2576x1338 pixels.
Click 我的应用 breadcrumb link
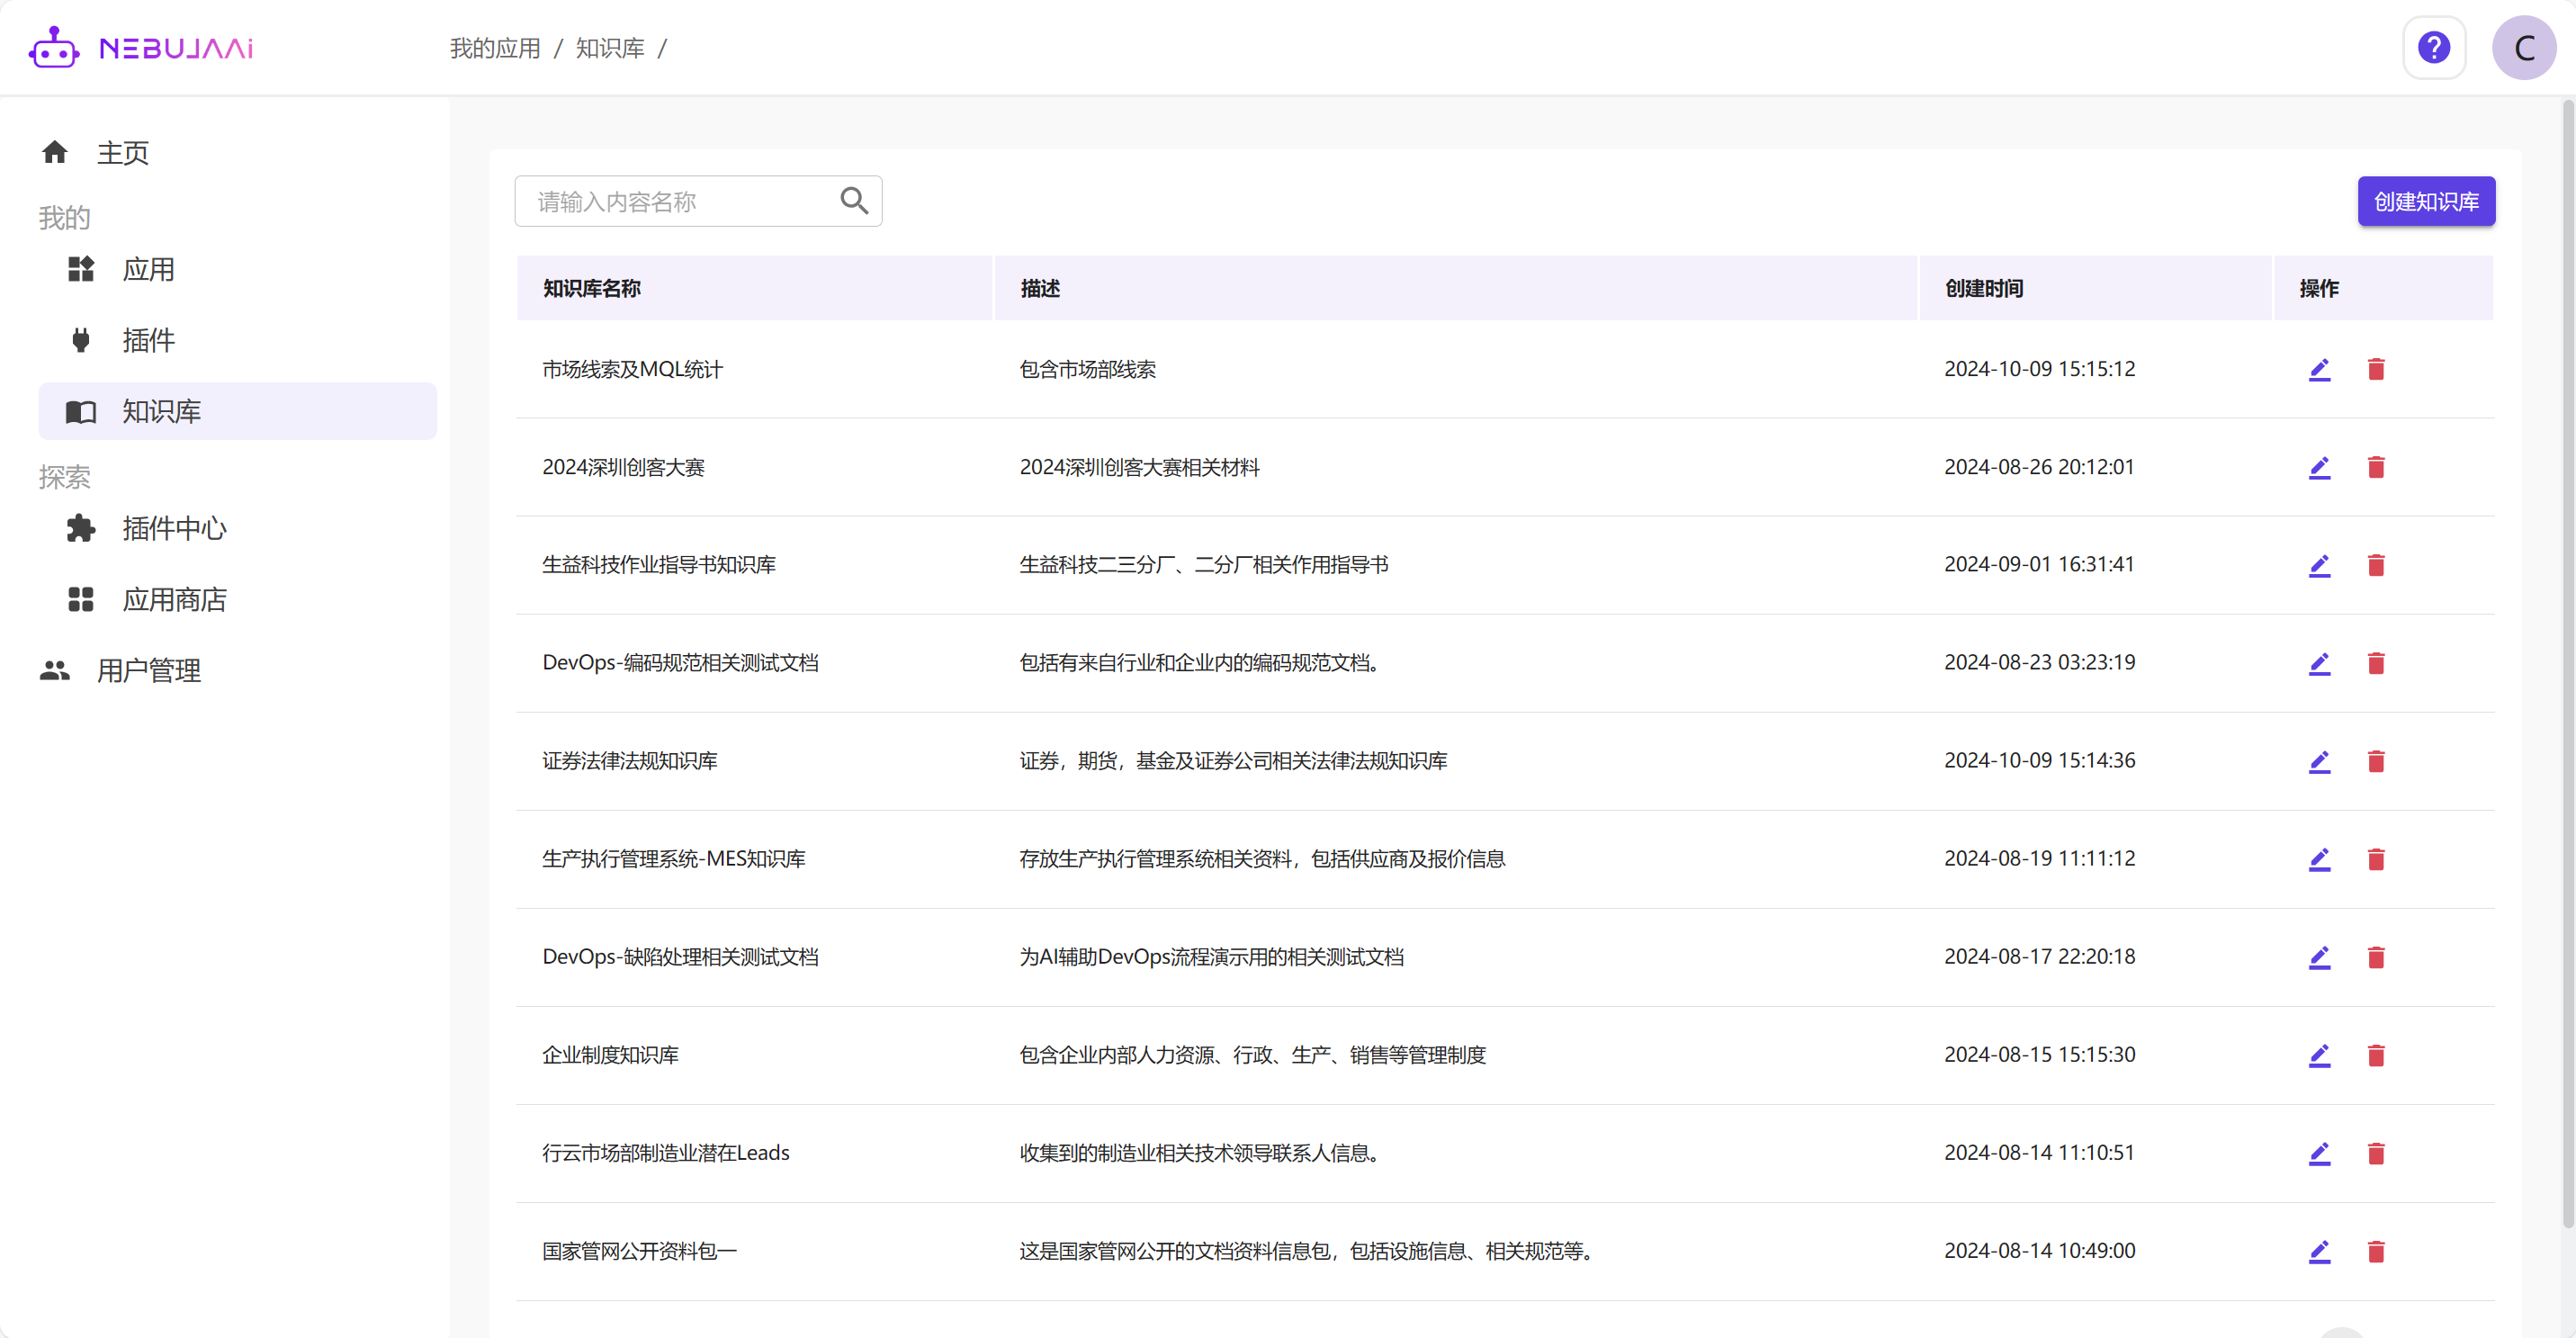pos(494,48)
